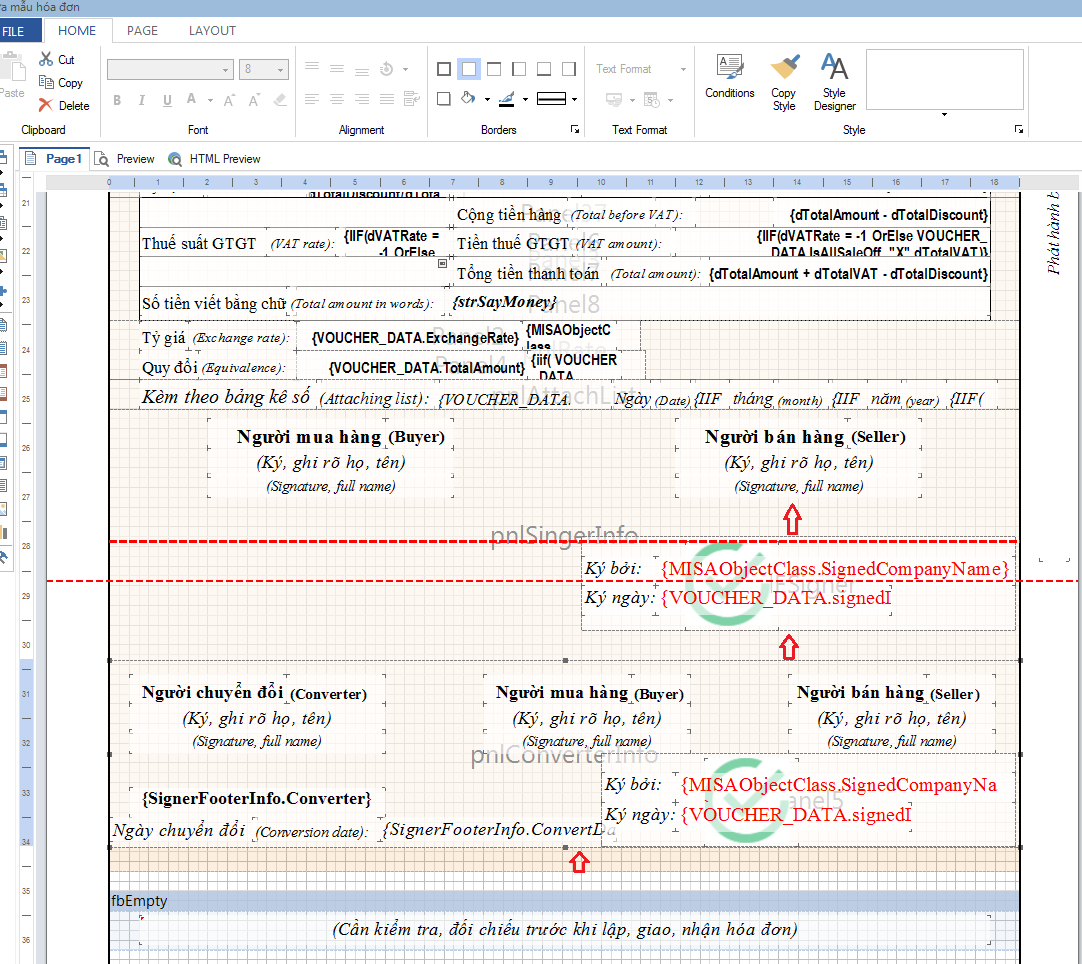1082x964 pixels.
Task: Switch to the PAGE ribbon tab
Action: pyautogui.click(x=142, y=31)
